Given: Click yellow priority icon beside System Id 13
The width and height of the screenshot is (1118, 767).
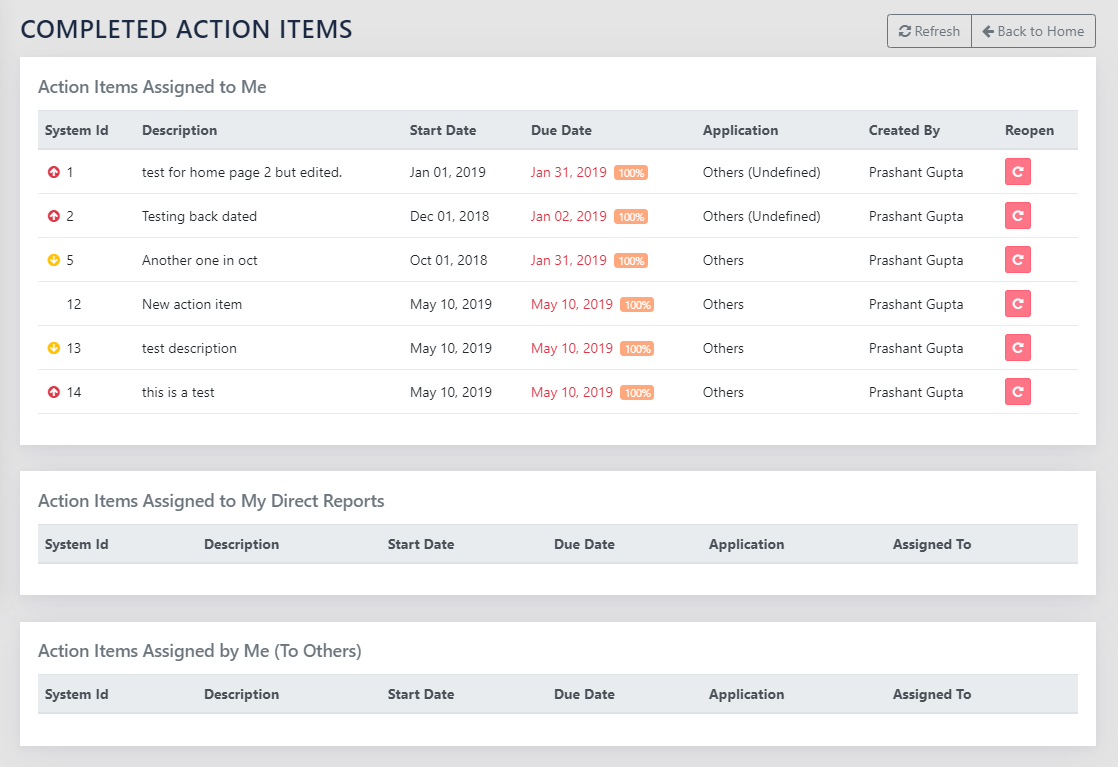Looking at the screenshot, I should 54,348.
